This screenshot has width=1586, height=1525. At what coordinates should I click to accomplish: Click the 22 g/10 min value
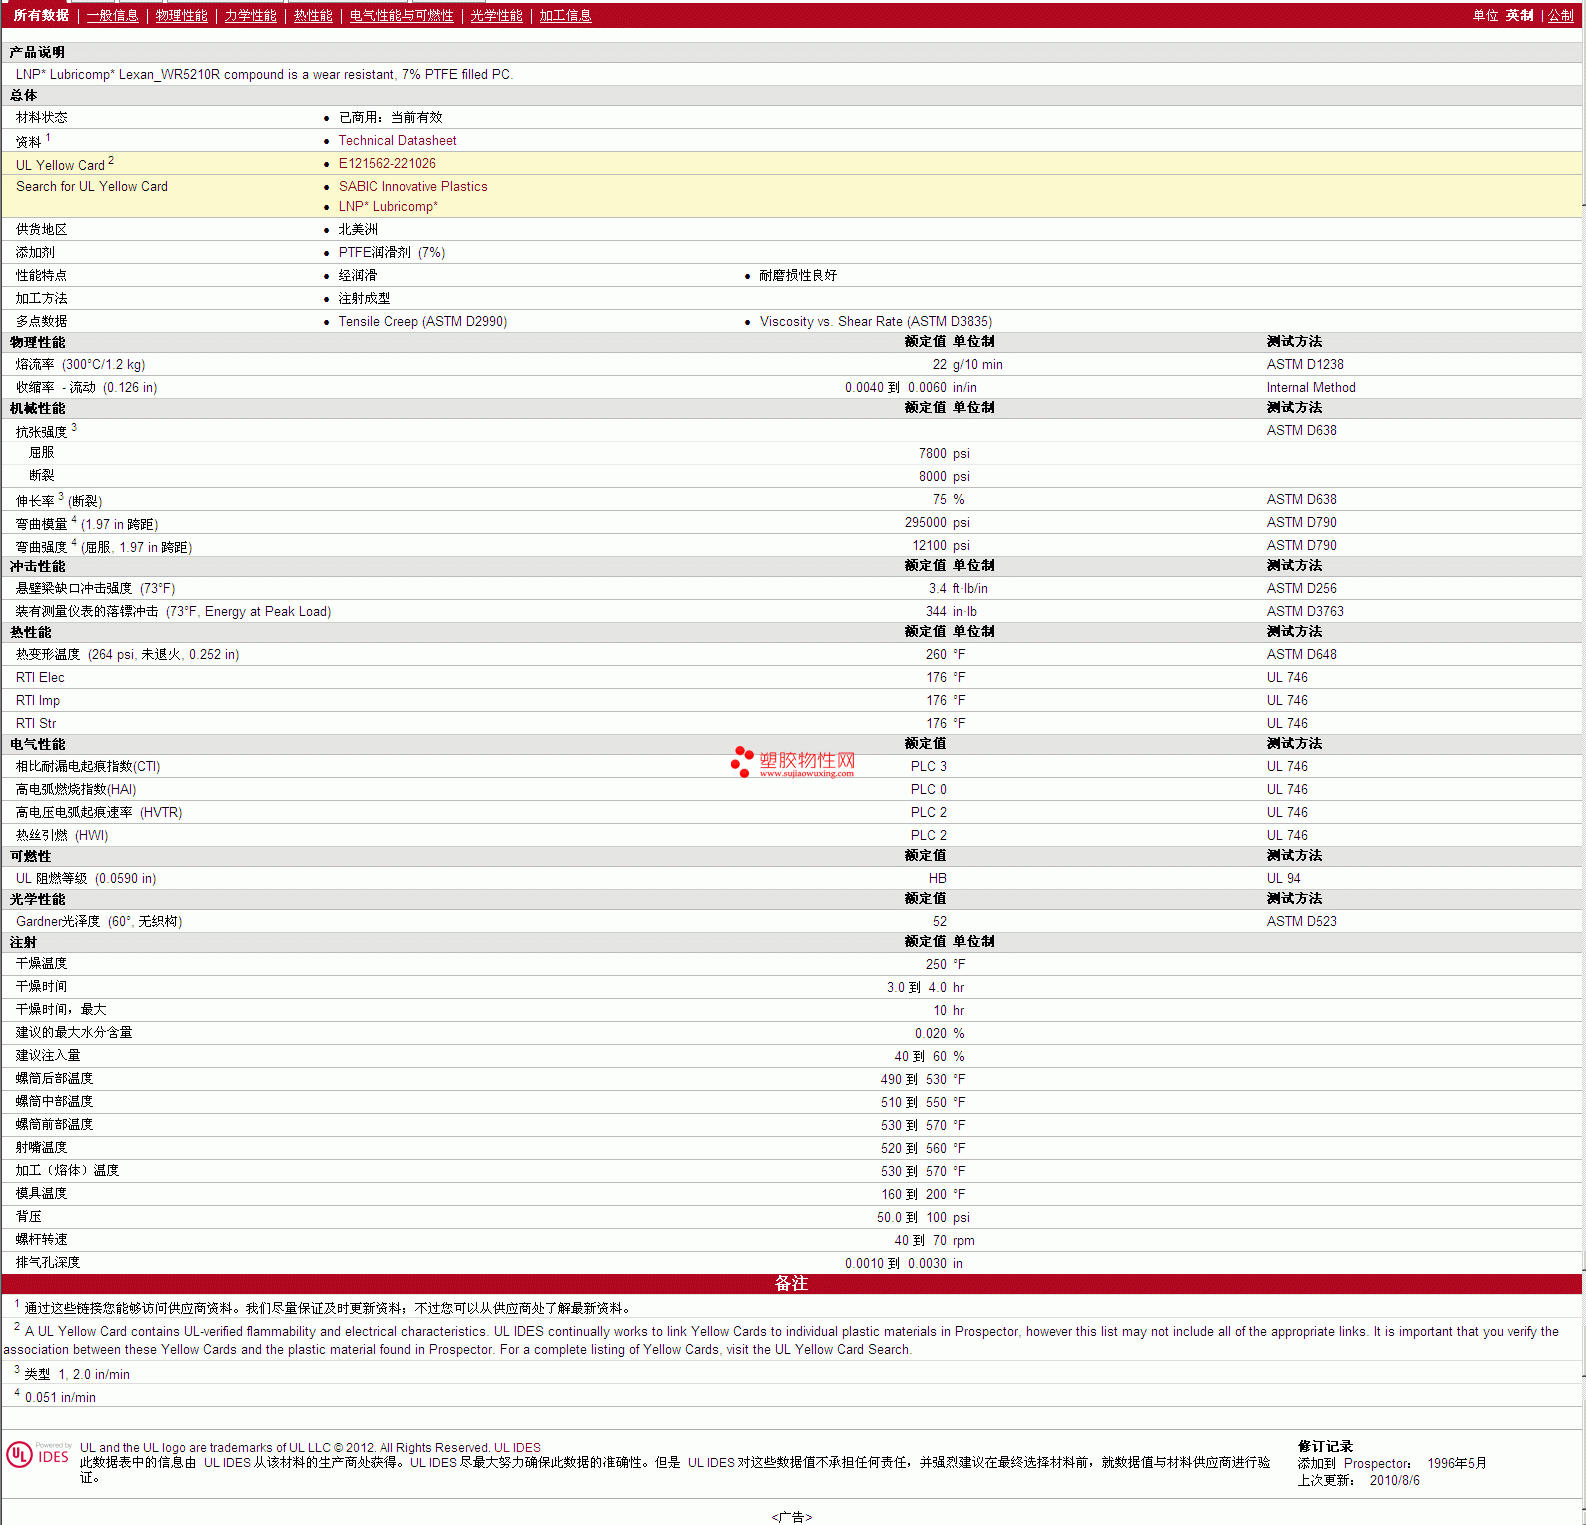(967, 365)
